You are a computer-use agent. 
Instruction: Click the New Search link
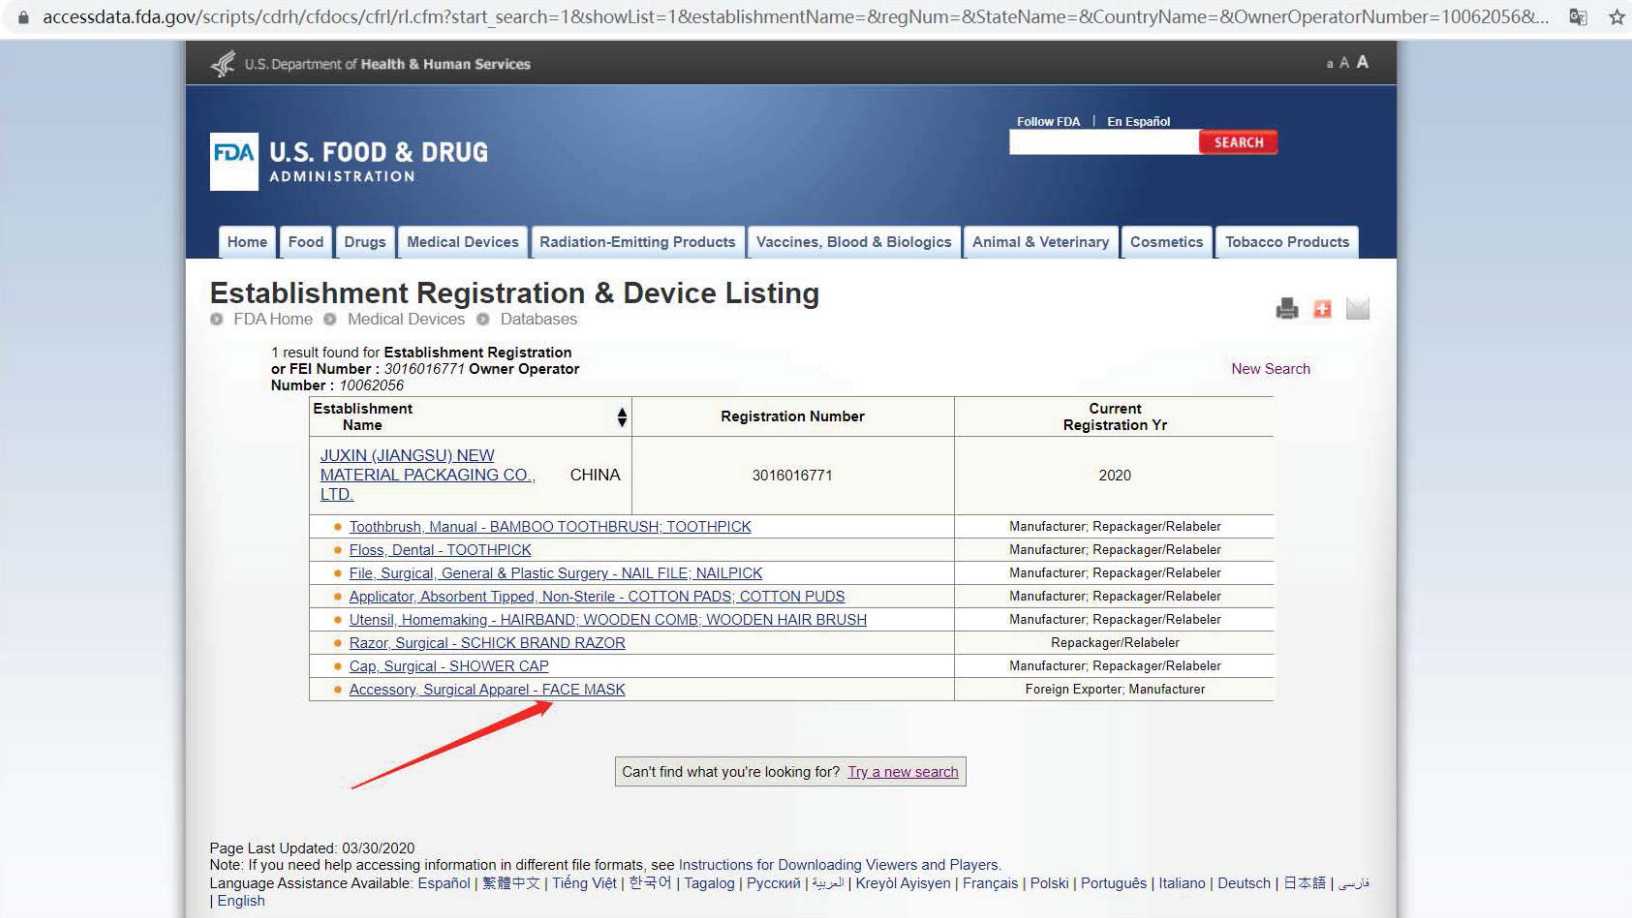coord(1270,369)
